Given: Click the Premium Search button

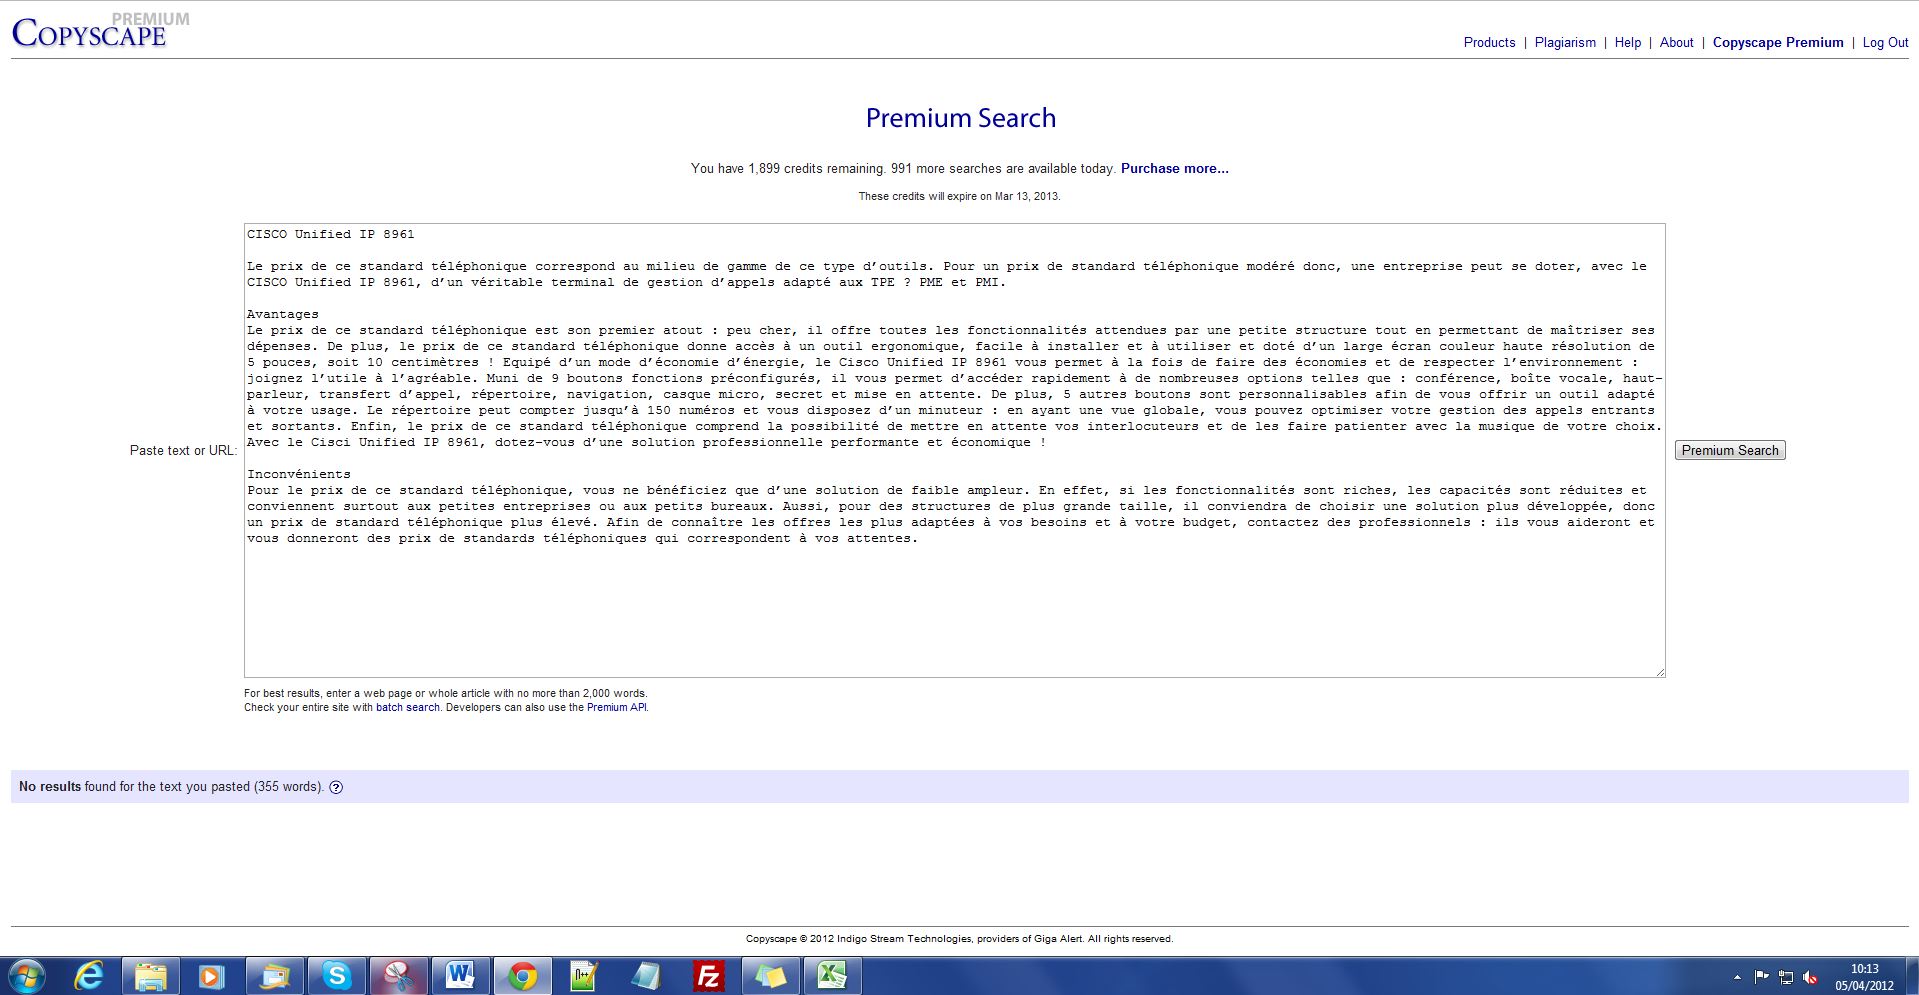Looking at the screenshot, I should coord(1729,451).
